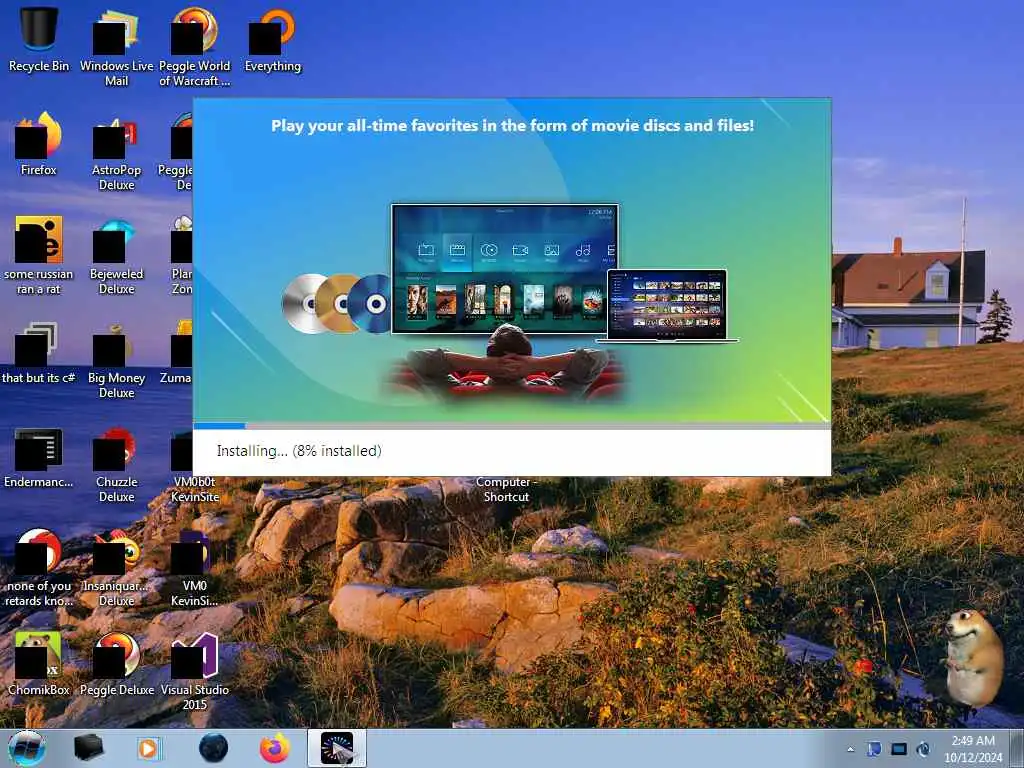Launch Peggle Deluxe from desktop
This screenshot has height=768, width=1024.
(x=116, y=663)
